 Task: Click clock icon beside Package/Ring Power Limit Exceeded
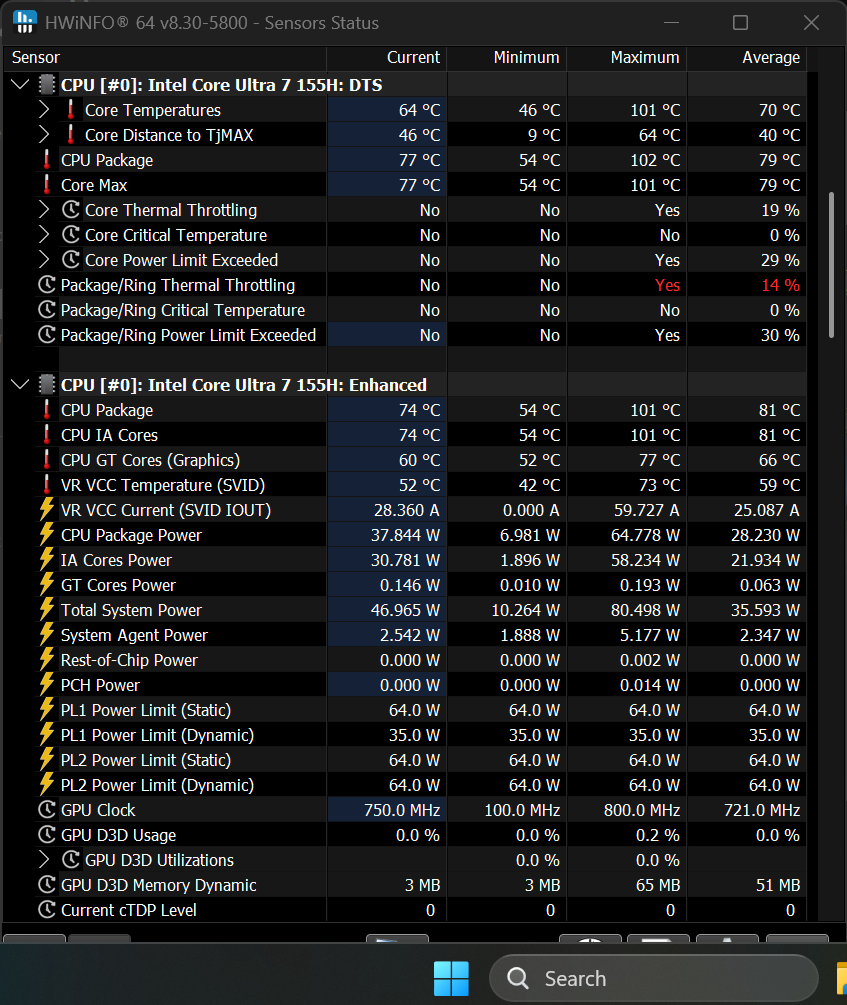[47, 335]
